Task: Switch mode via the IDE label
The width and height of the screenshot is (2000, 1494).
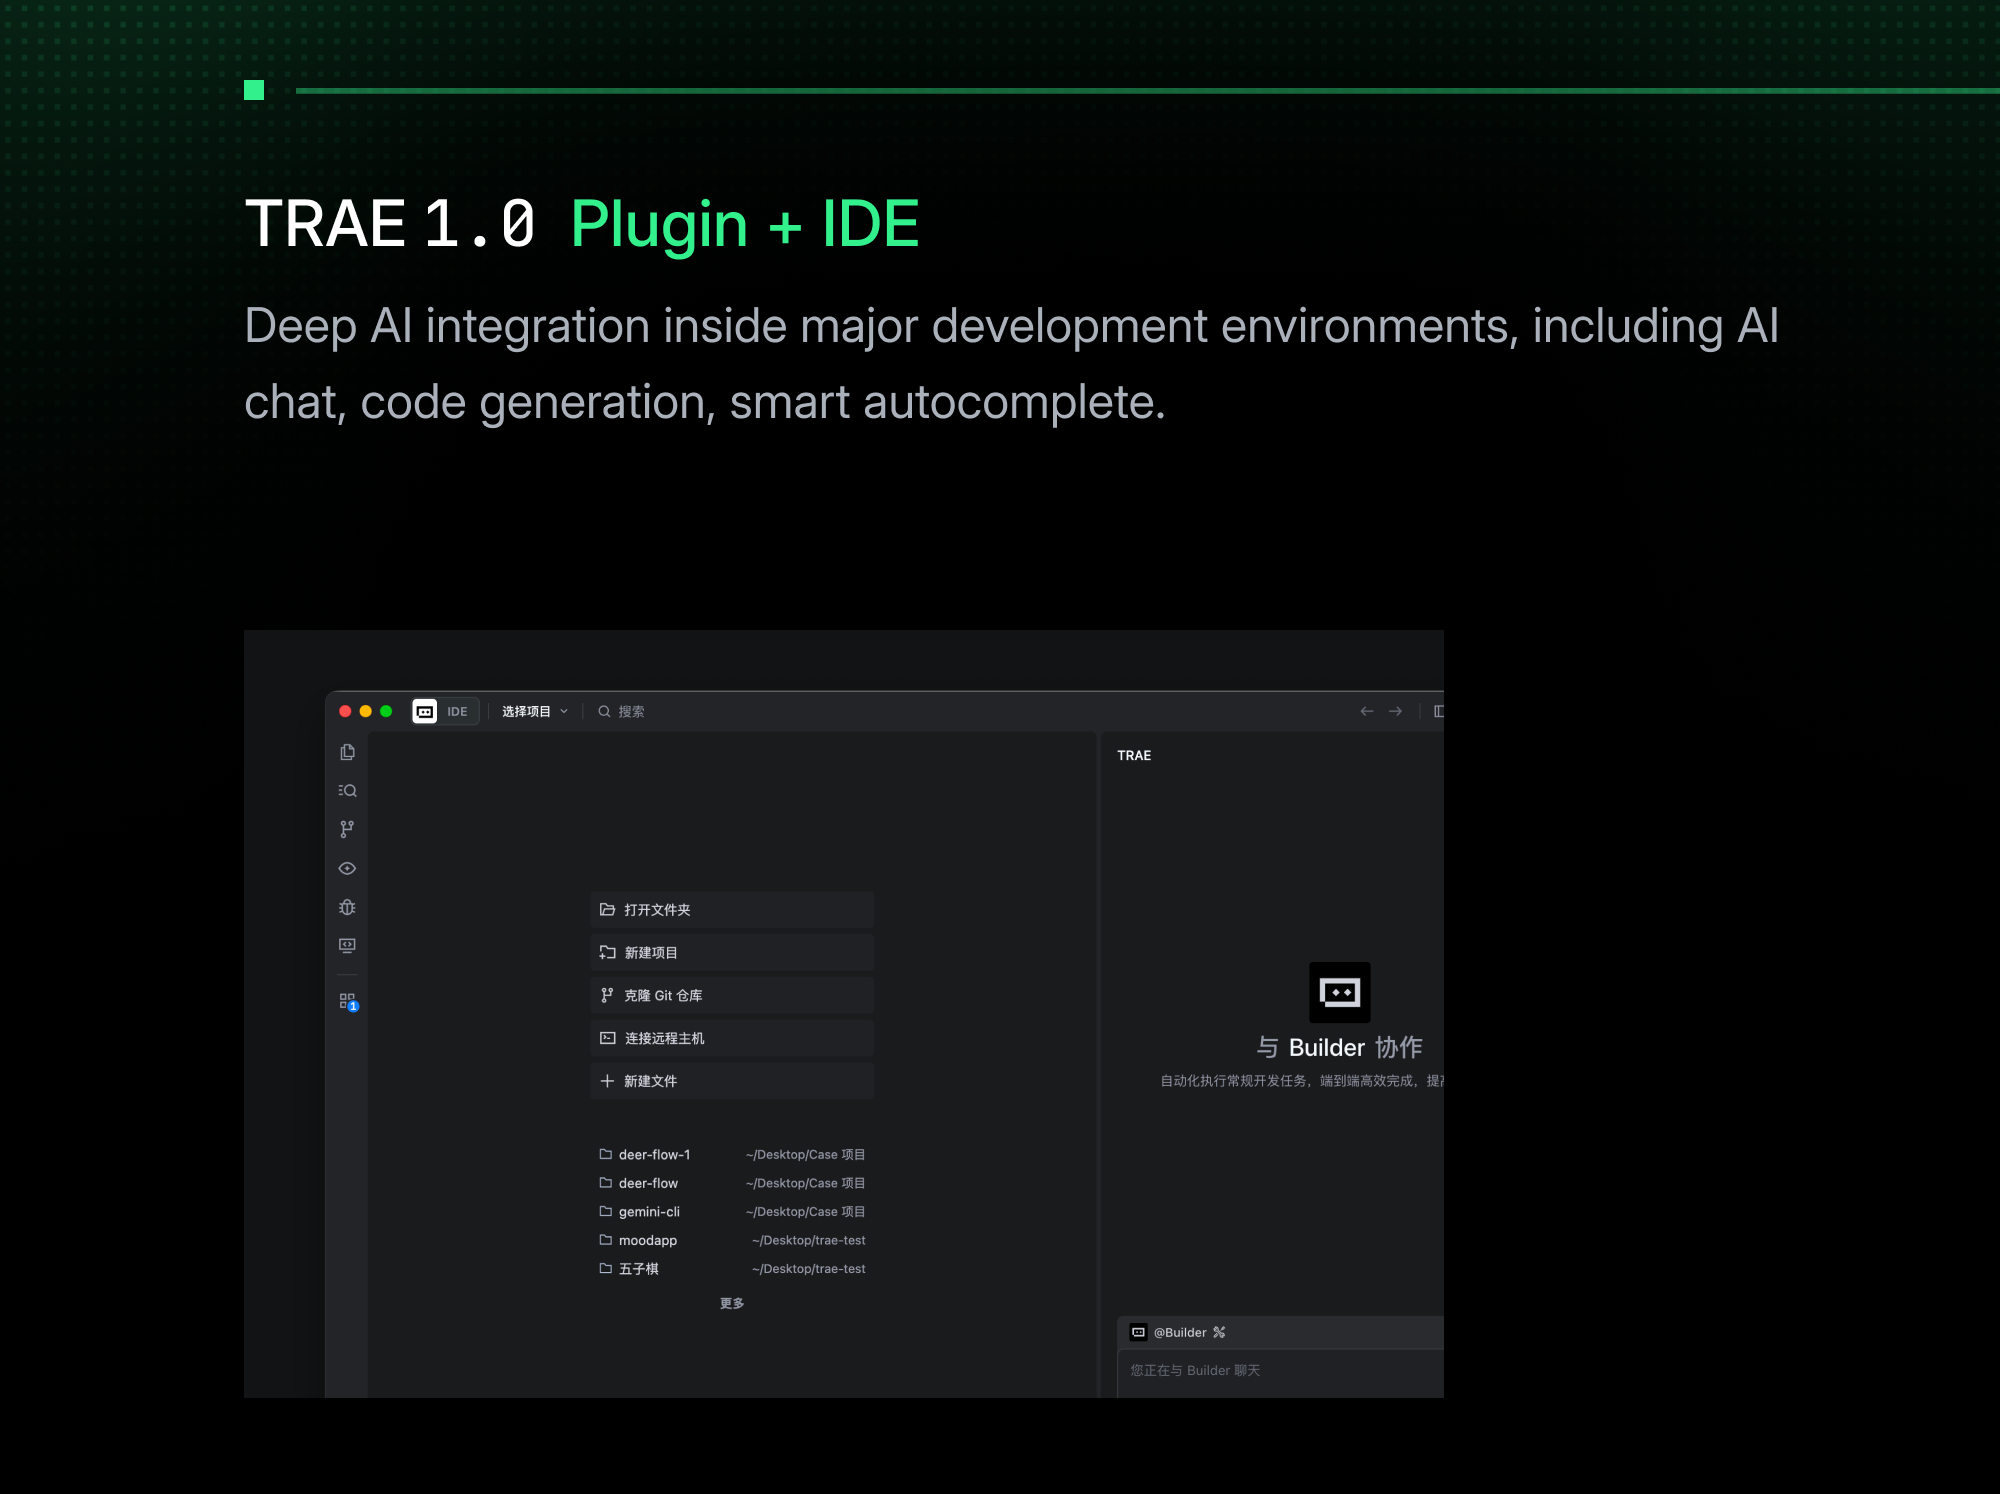Action: 458,711
